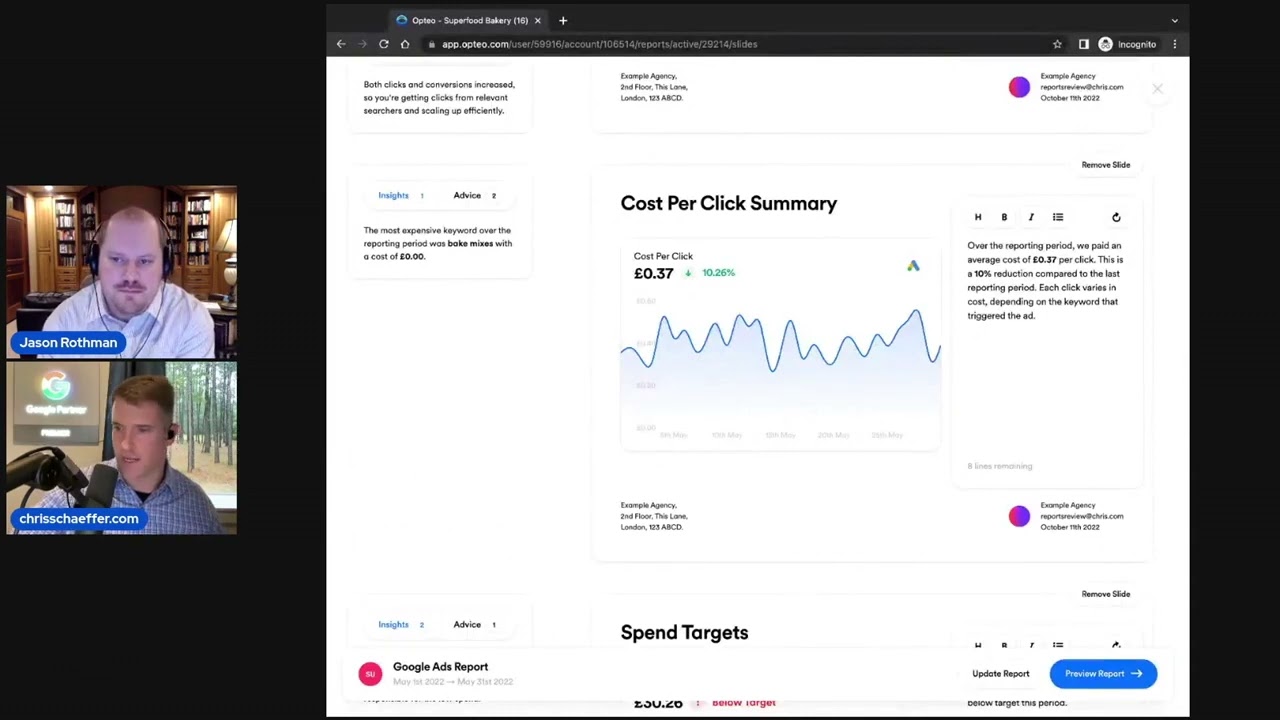1280x720 pixels.
Task: Toggle italic formatting in the text toolbar
Action: click(1031, 217)
